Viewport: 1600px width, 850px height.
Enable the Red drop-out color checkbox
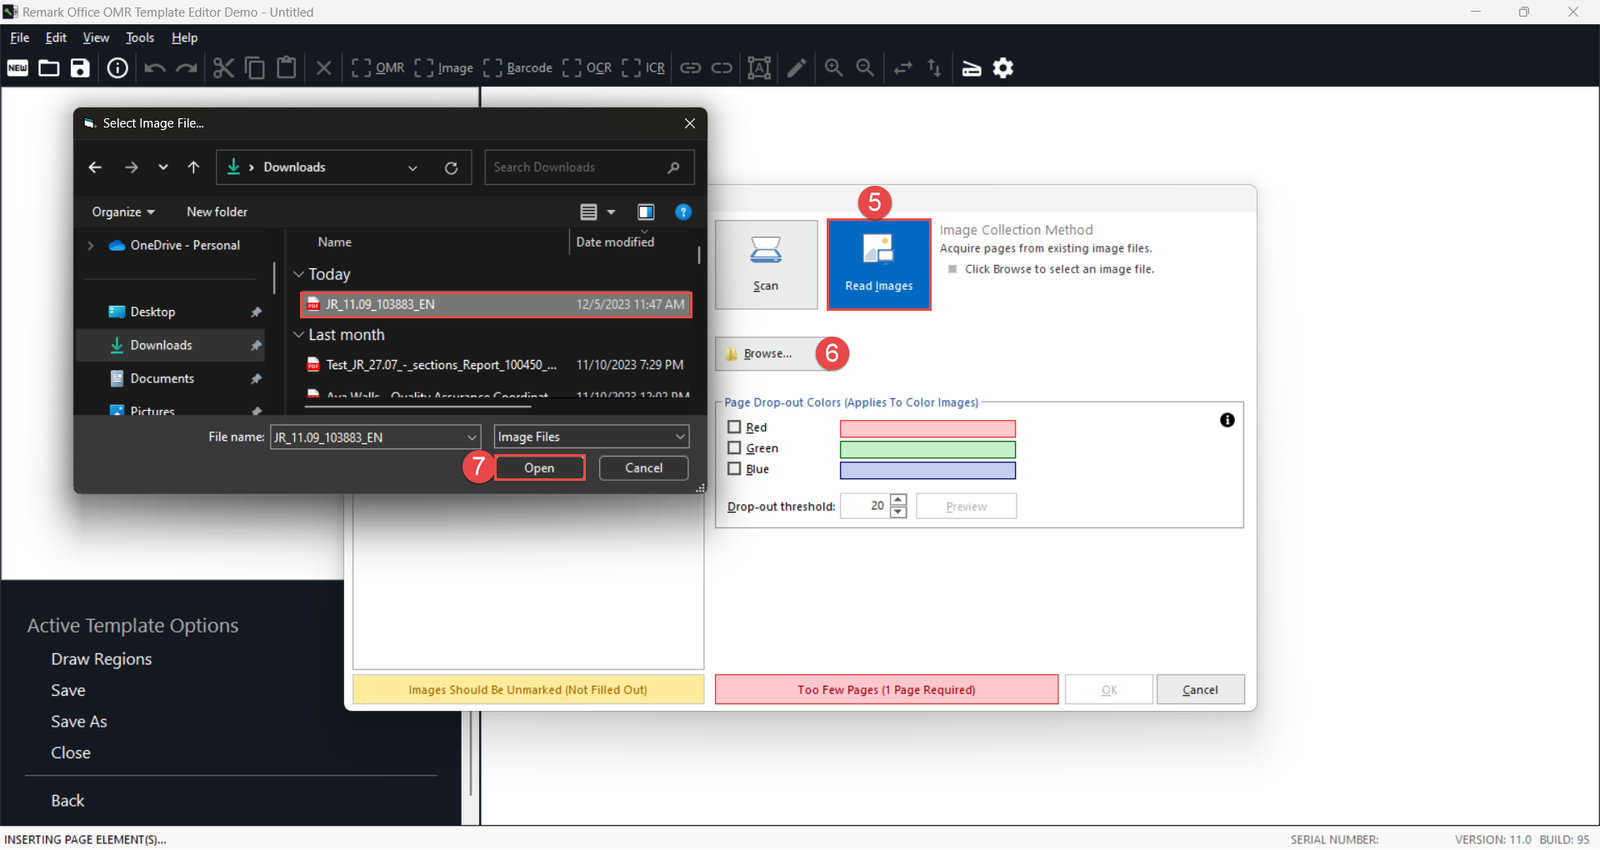tap(734, 427)
